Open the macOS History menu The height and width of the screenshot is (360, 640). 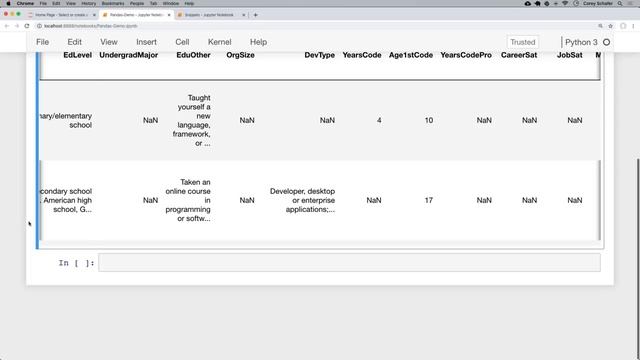point(89,3)
